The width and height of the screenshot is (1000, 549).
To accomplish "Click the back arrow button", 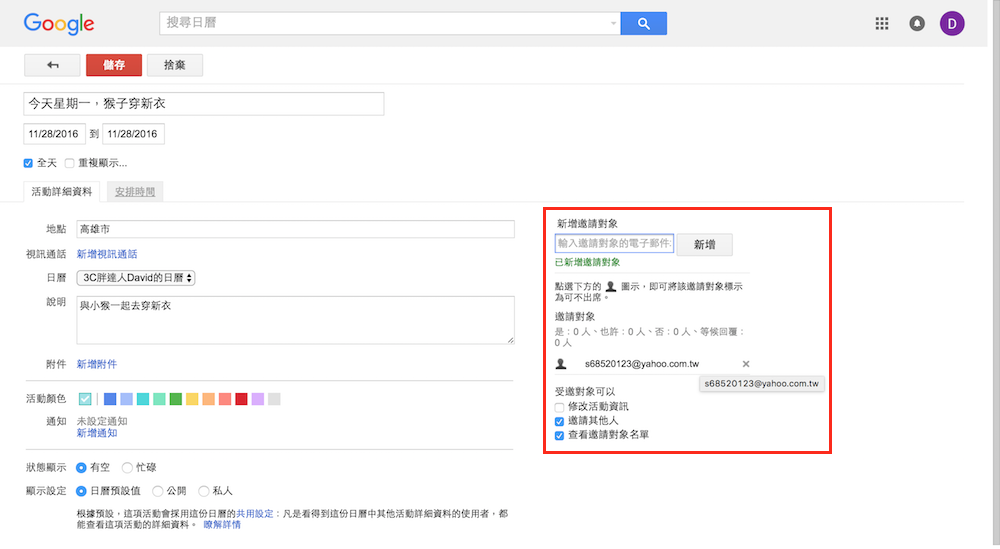I will pyautogui.click(x=53, y=65).
